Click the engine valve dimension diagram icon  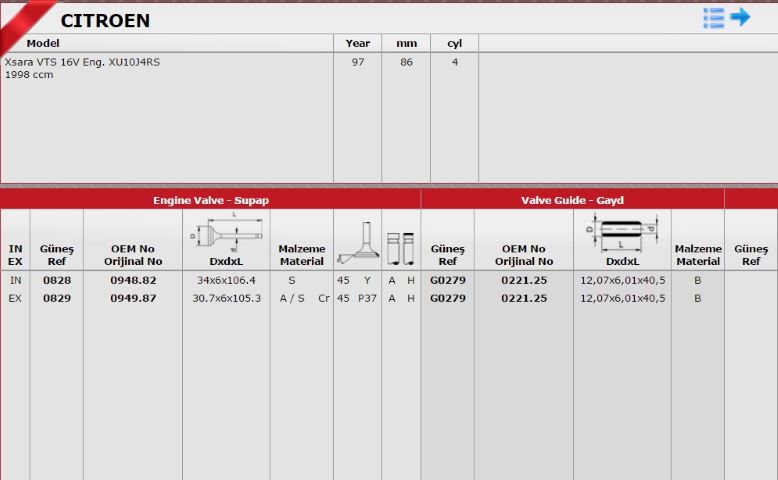pos(226,232)
